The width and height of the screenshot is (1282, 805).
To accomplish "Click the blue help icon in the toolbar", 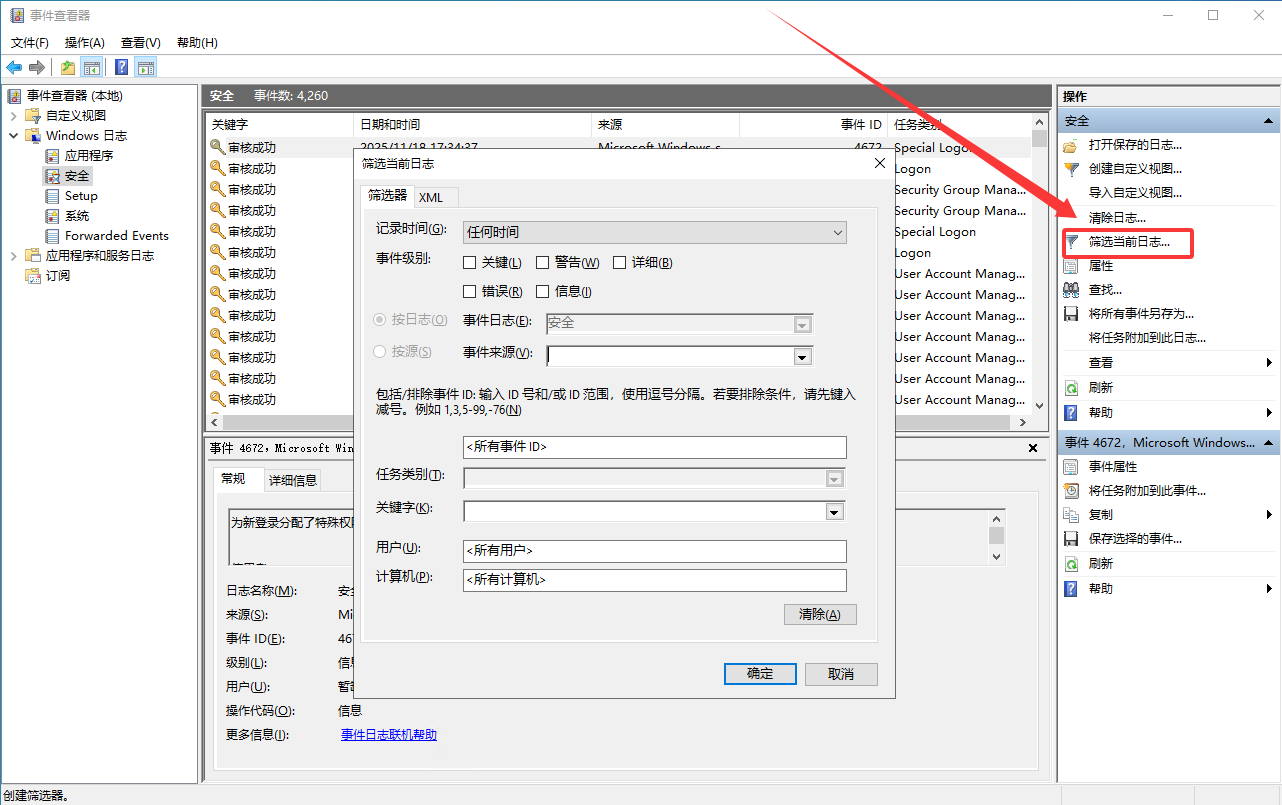I will [121, 67].
